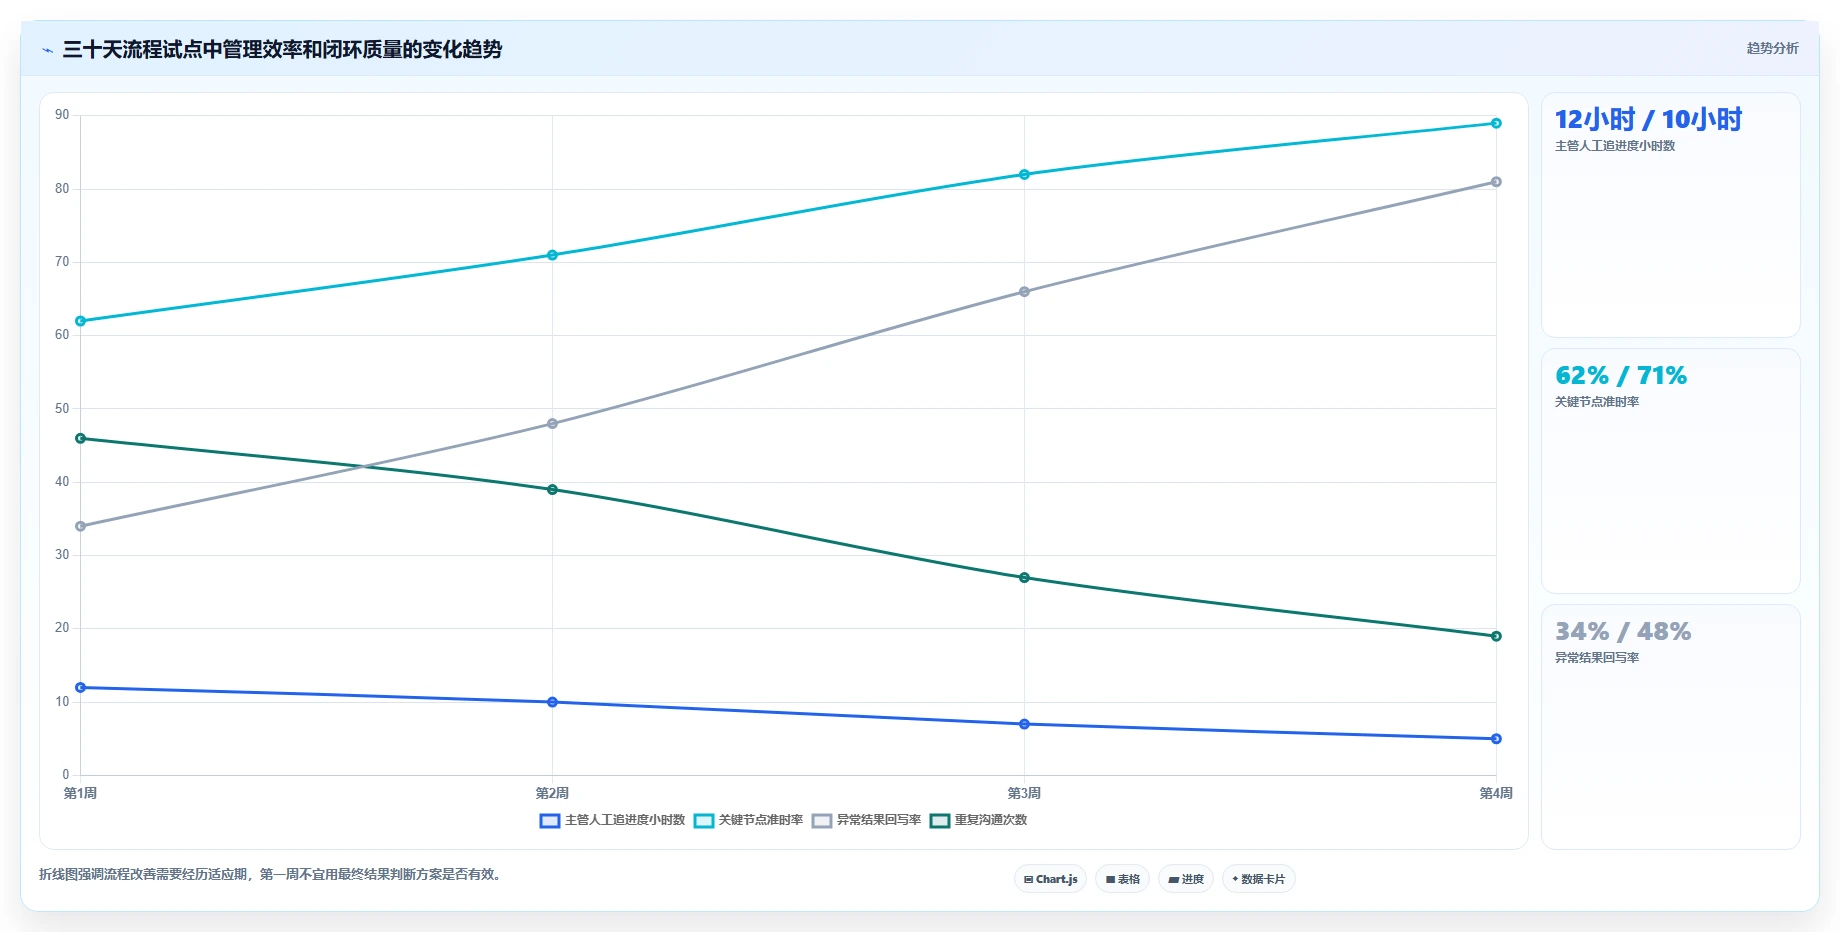Click the trend icon beside the chart title
The width and height of the screenshot is (1840, 932).
pyautogui.click(x=47, y=50)
